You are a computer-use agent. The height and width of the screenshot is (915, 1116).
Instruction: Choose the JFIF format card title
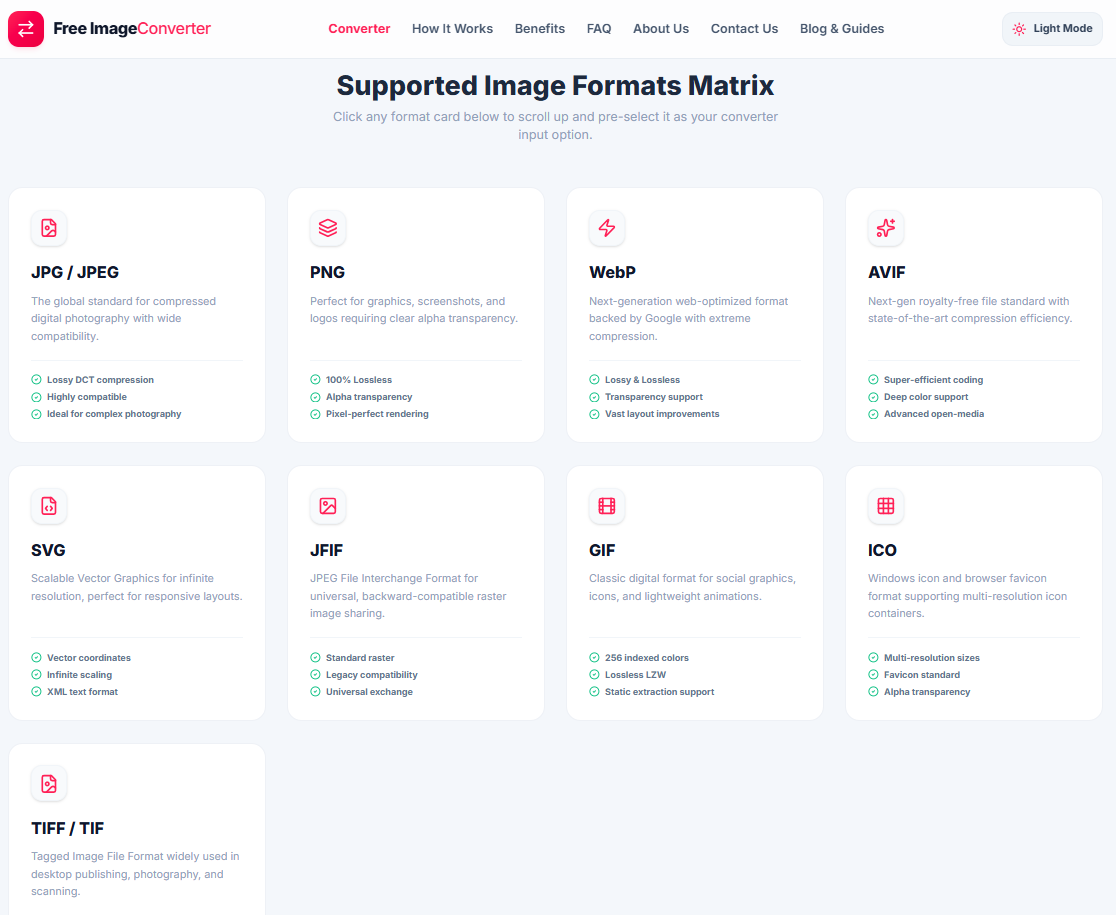(x=326, y=550)
